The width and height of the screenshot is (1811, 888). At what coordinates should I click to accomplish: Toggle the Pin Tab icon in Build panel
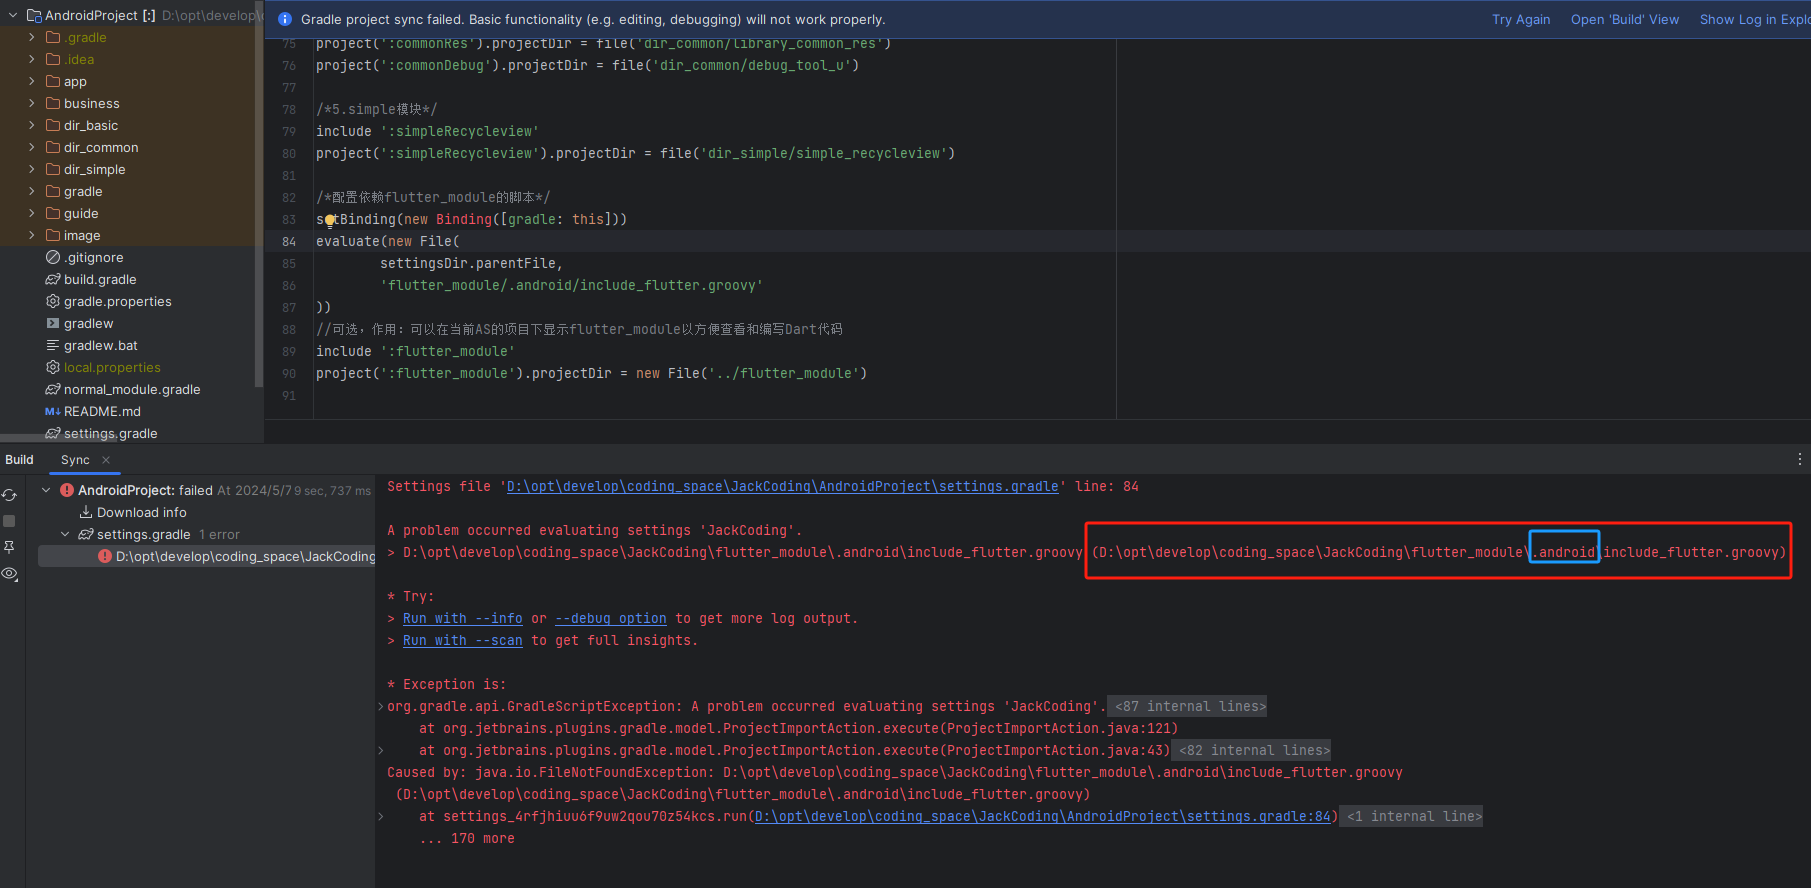click(x=9, y=547)
